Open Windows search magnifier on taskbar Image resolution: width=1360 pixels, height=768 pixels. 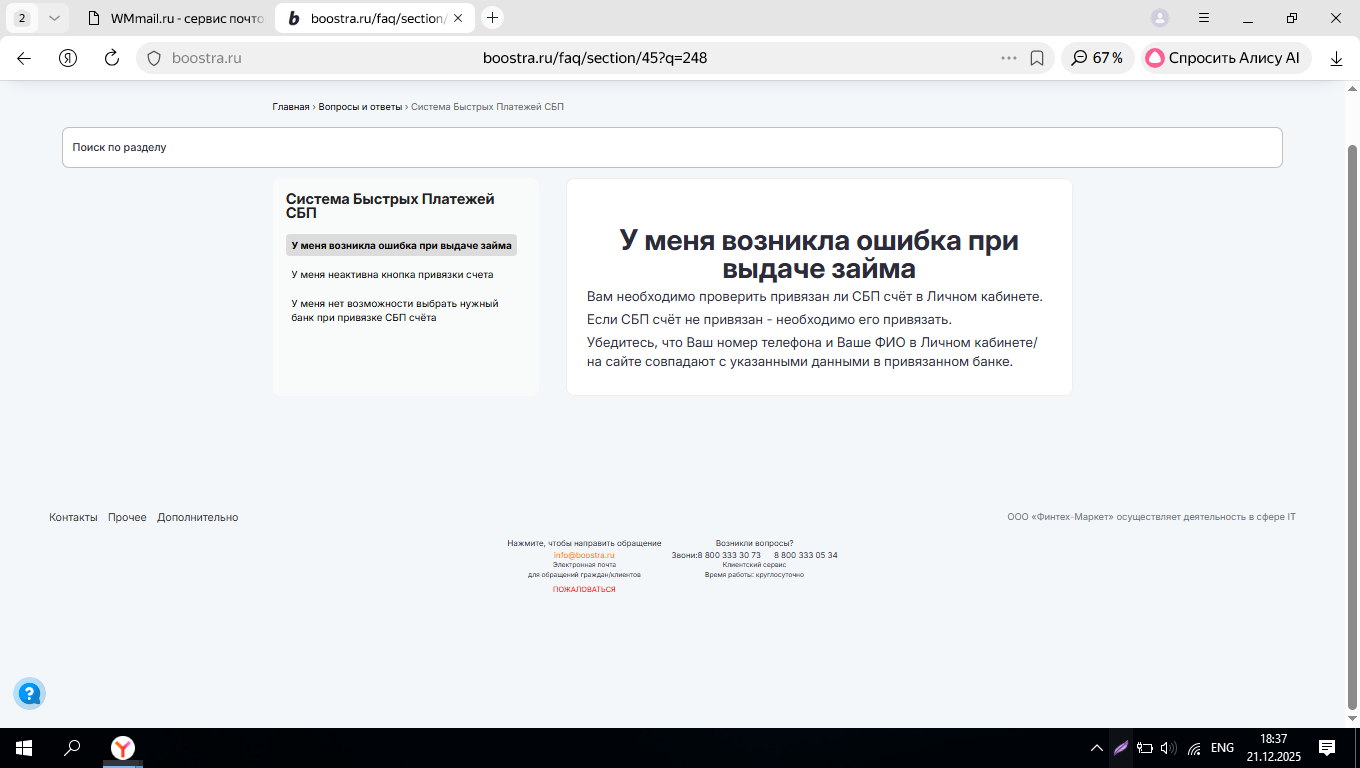click(x=72, y=748)
